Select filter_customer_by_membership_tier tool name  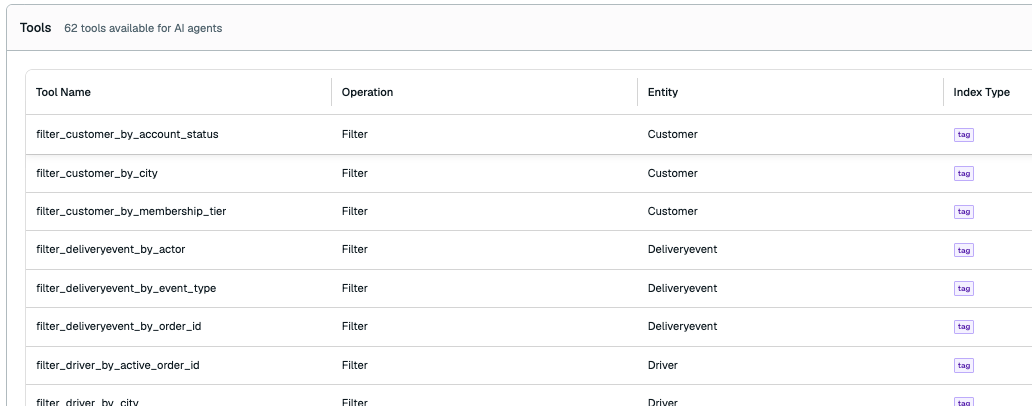[x=131, y=211]
